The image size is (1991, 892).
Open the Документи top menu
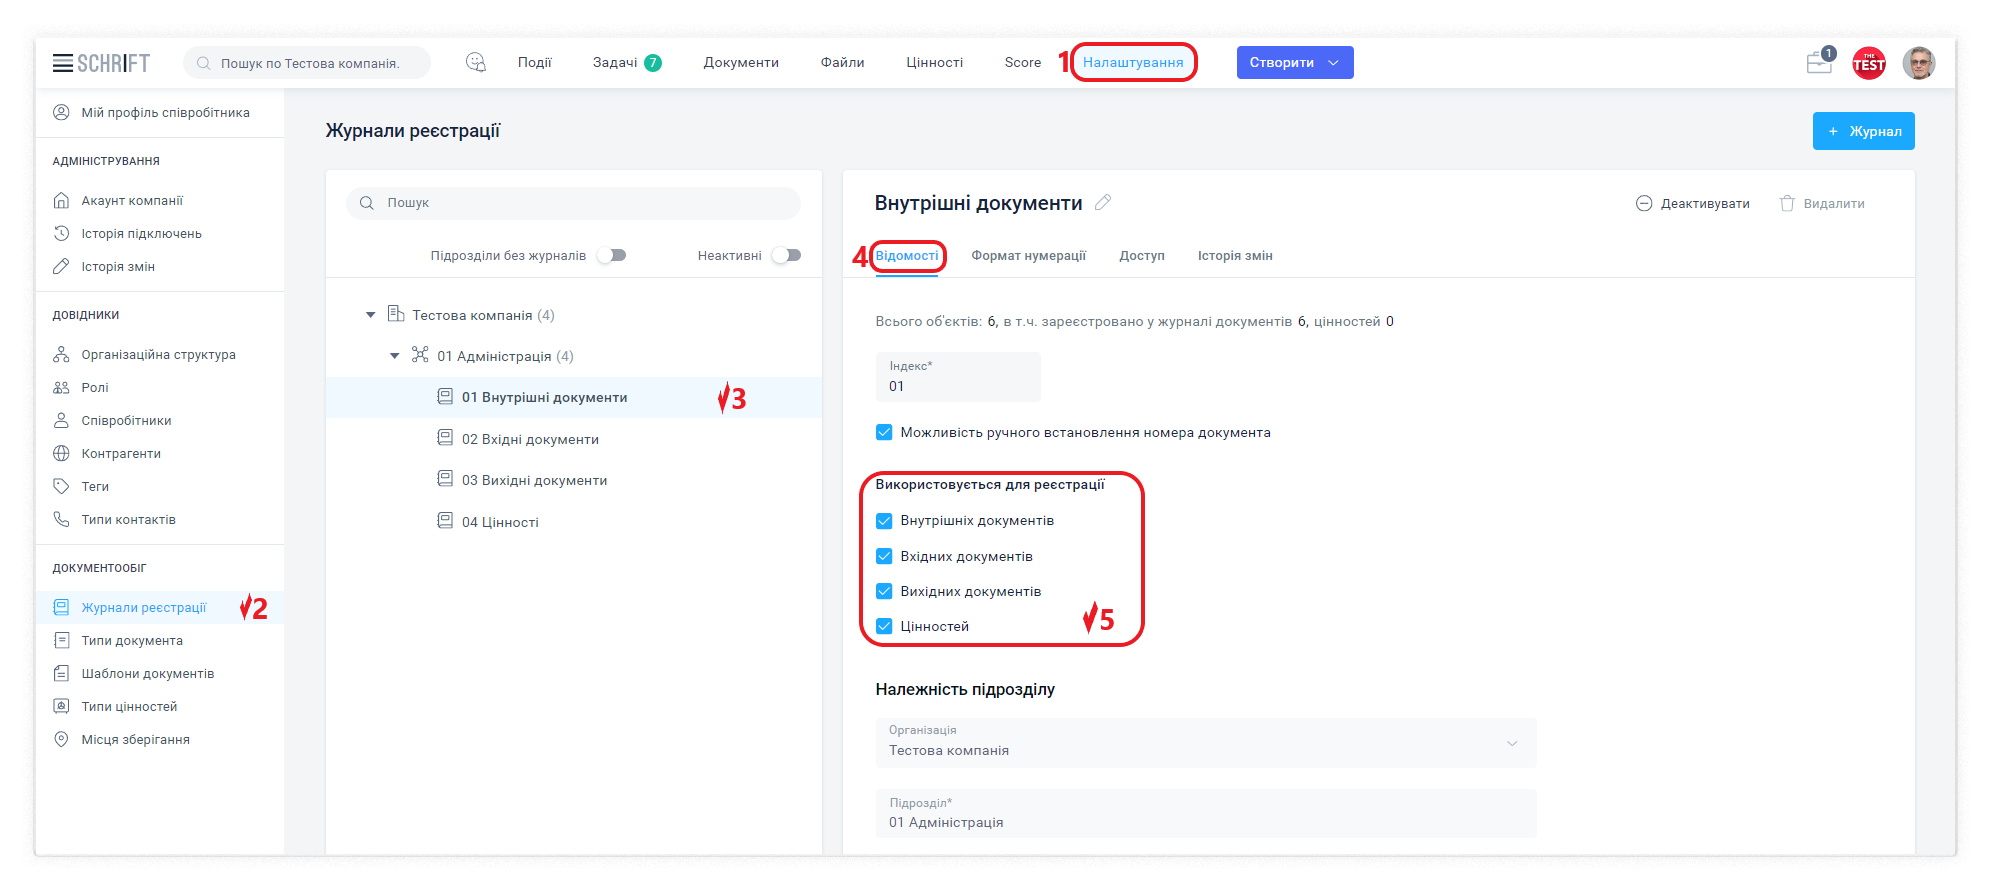tap(740, 63)
